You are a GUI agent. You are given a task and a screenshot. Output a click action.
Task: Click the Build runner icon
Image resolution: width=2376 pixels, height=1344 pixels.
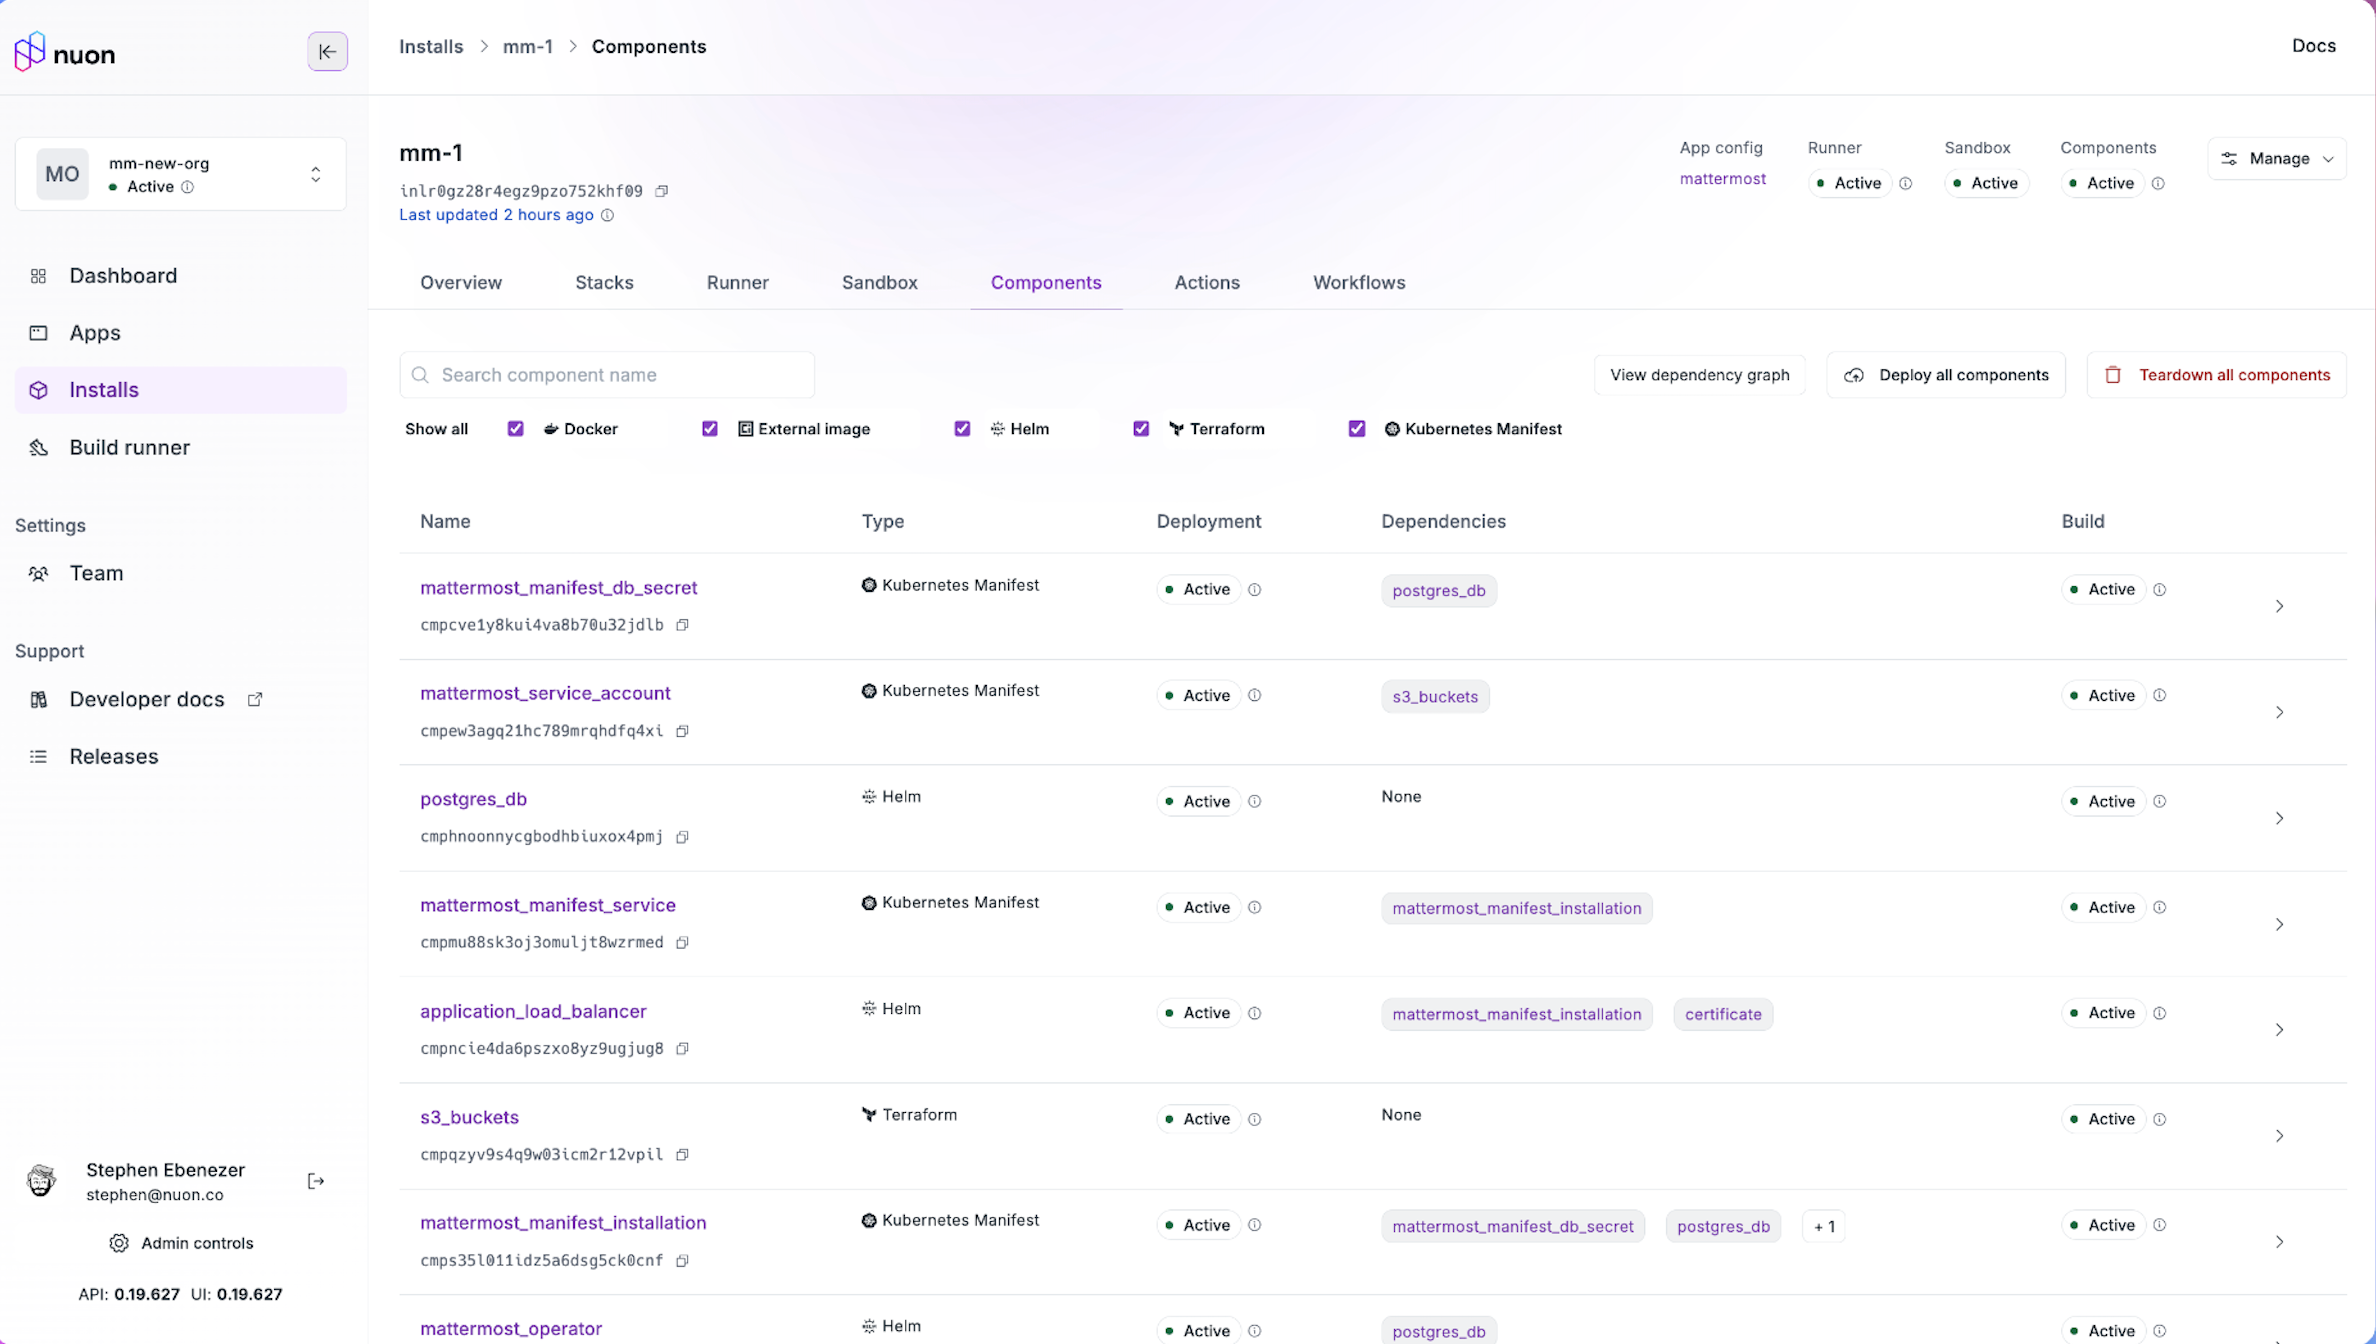tap(38, 448)
